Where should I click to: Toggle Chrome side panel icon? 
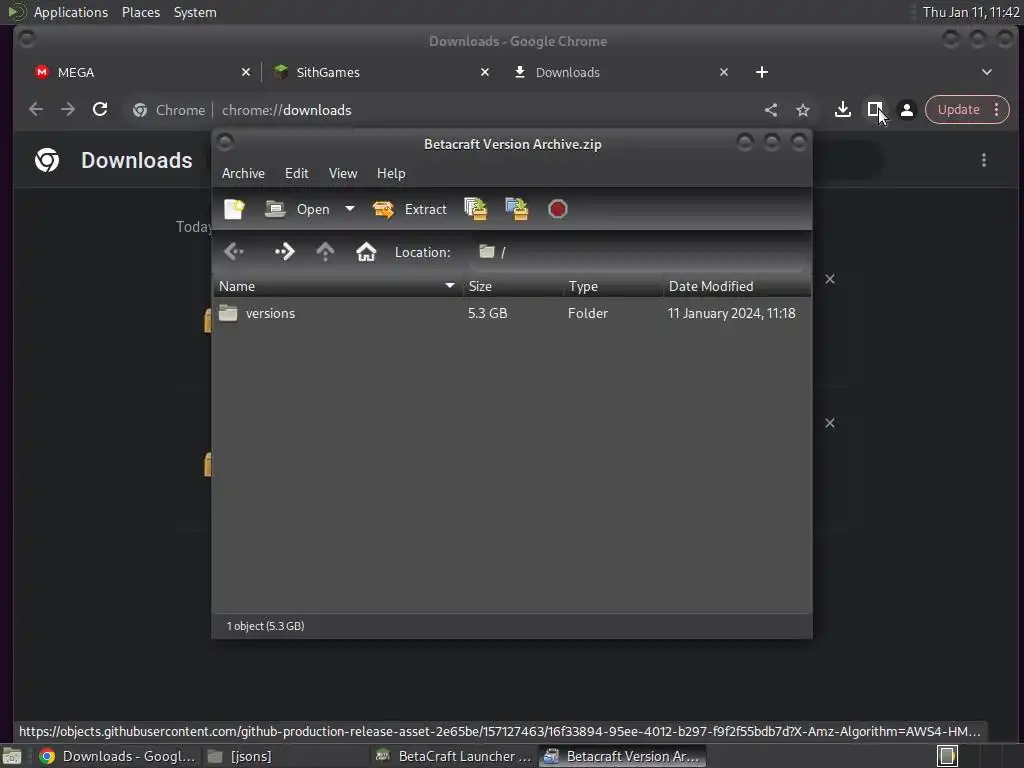click(875, 110)
